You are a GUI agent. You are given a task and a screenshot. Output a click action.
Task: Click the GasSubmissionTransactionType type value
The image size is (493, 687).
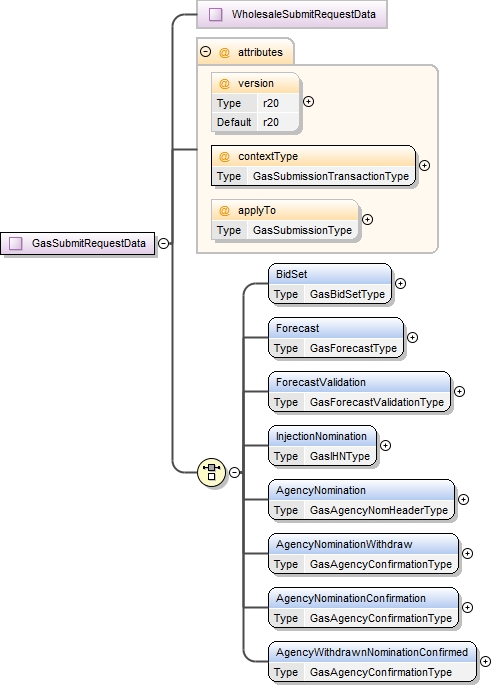331,177
